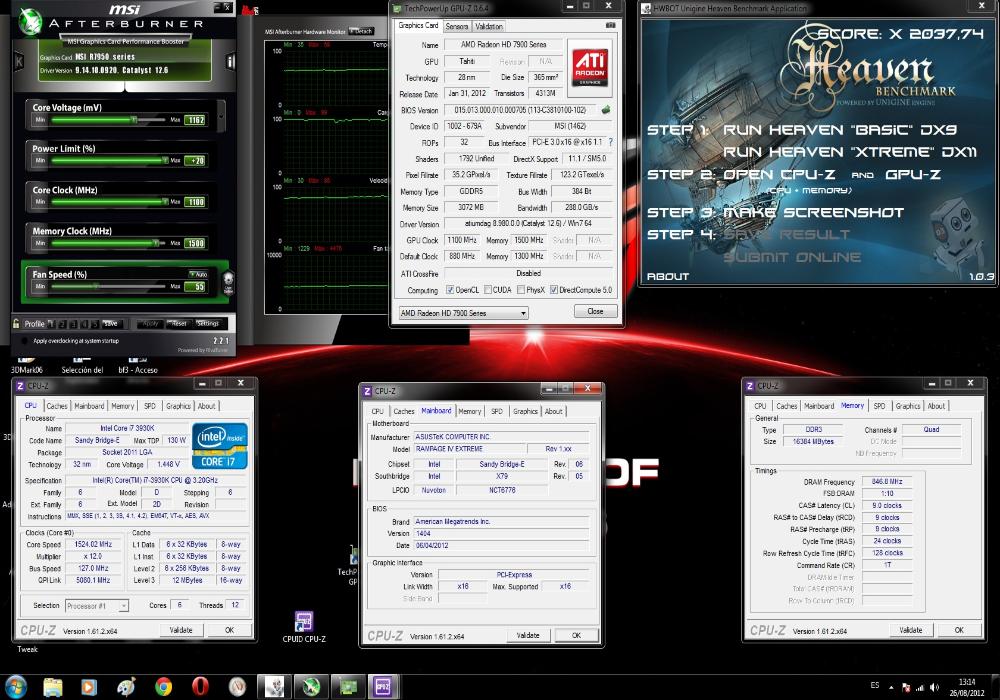Viewport: 1000px width, 700px height.
Task: Click RUN HEAVEN "XTREME" DX11 option
Action: coord(849,152)
